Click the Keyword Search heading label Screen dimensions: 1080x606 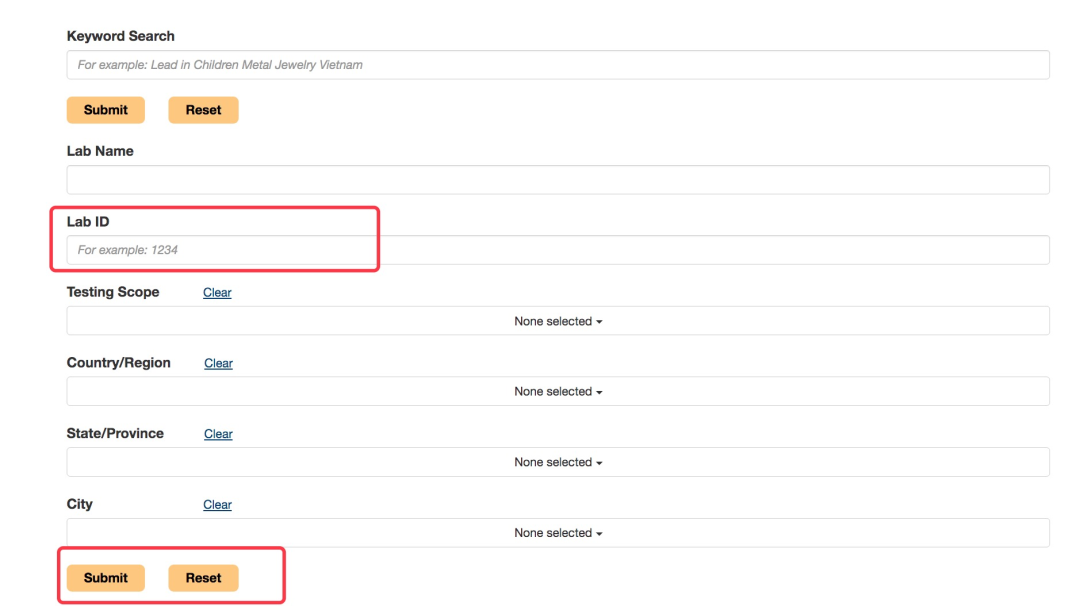(120, 36)
